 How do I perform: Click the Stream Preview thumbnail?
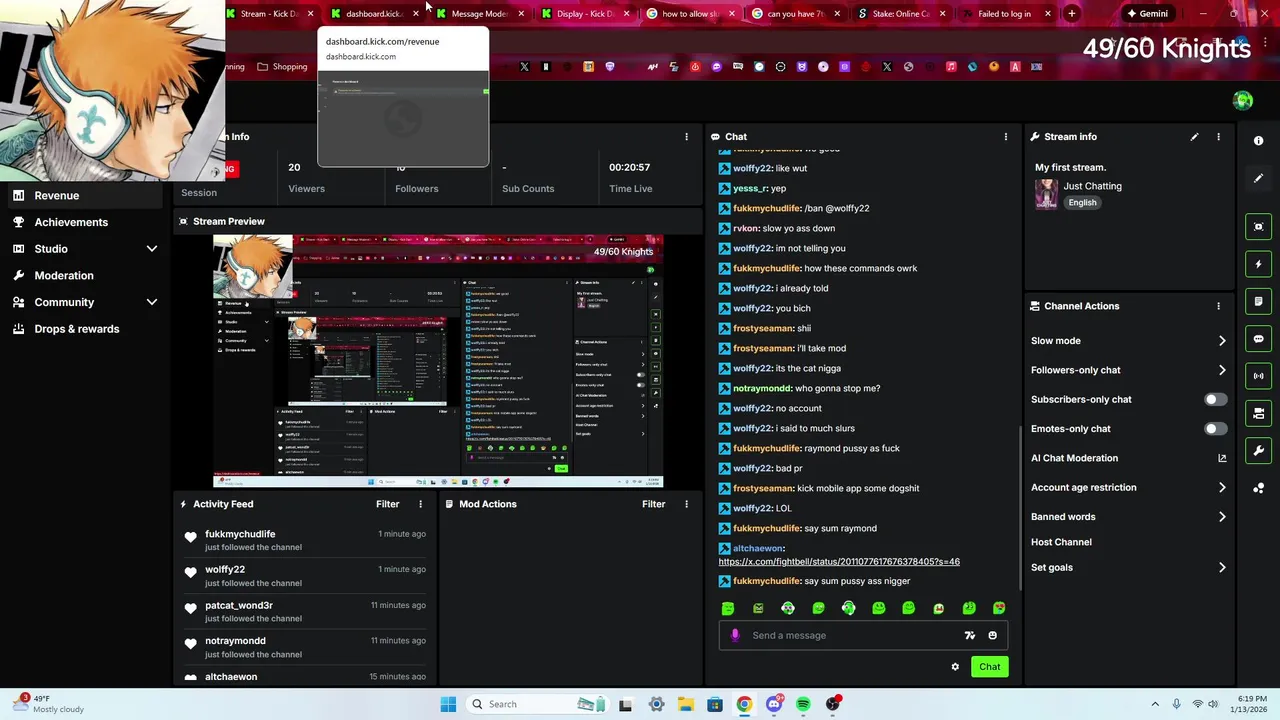[438, 361]
